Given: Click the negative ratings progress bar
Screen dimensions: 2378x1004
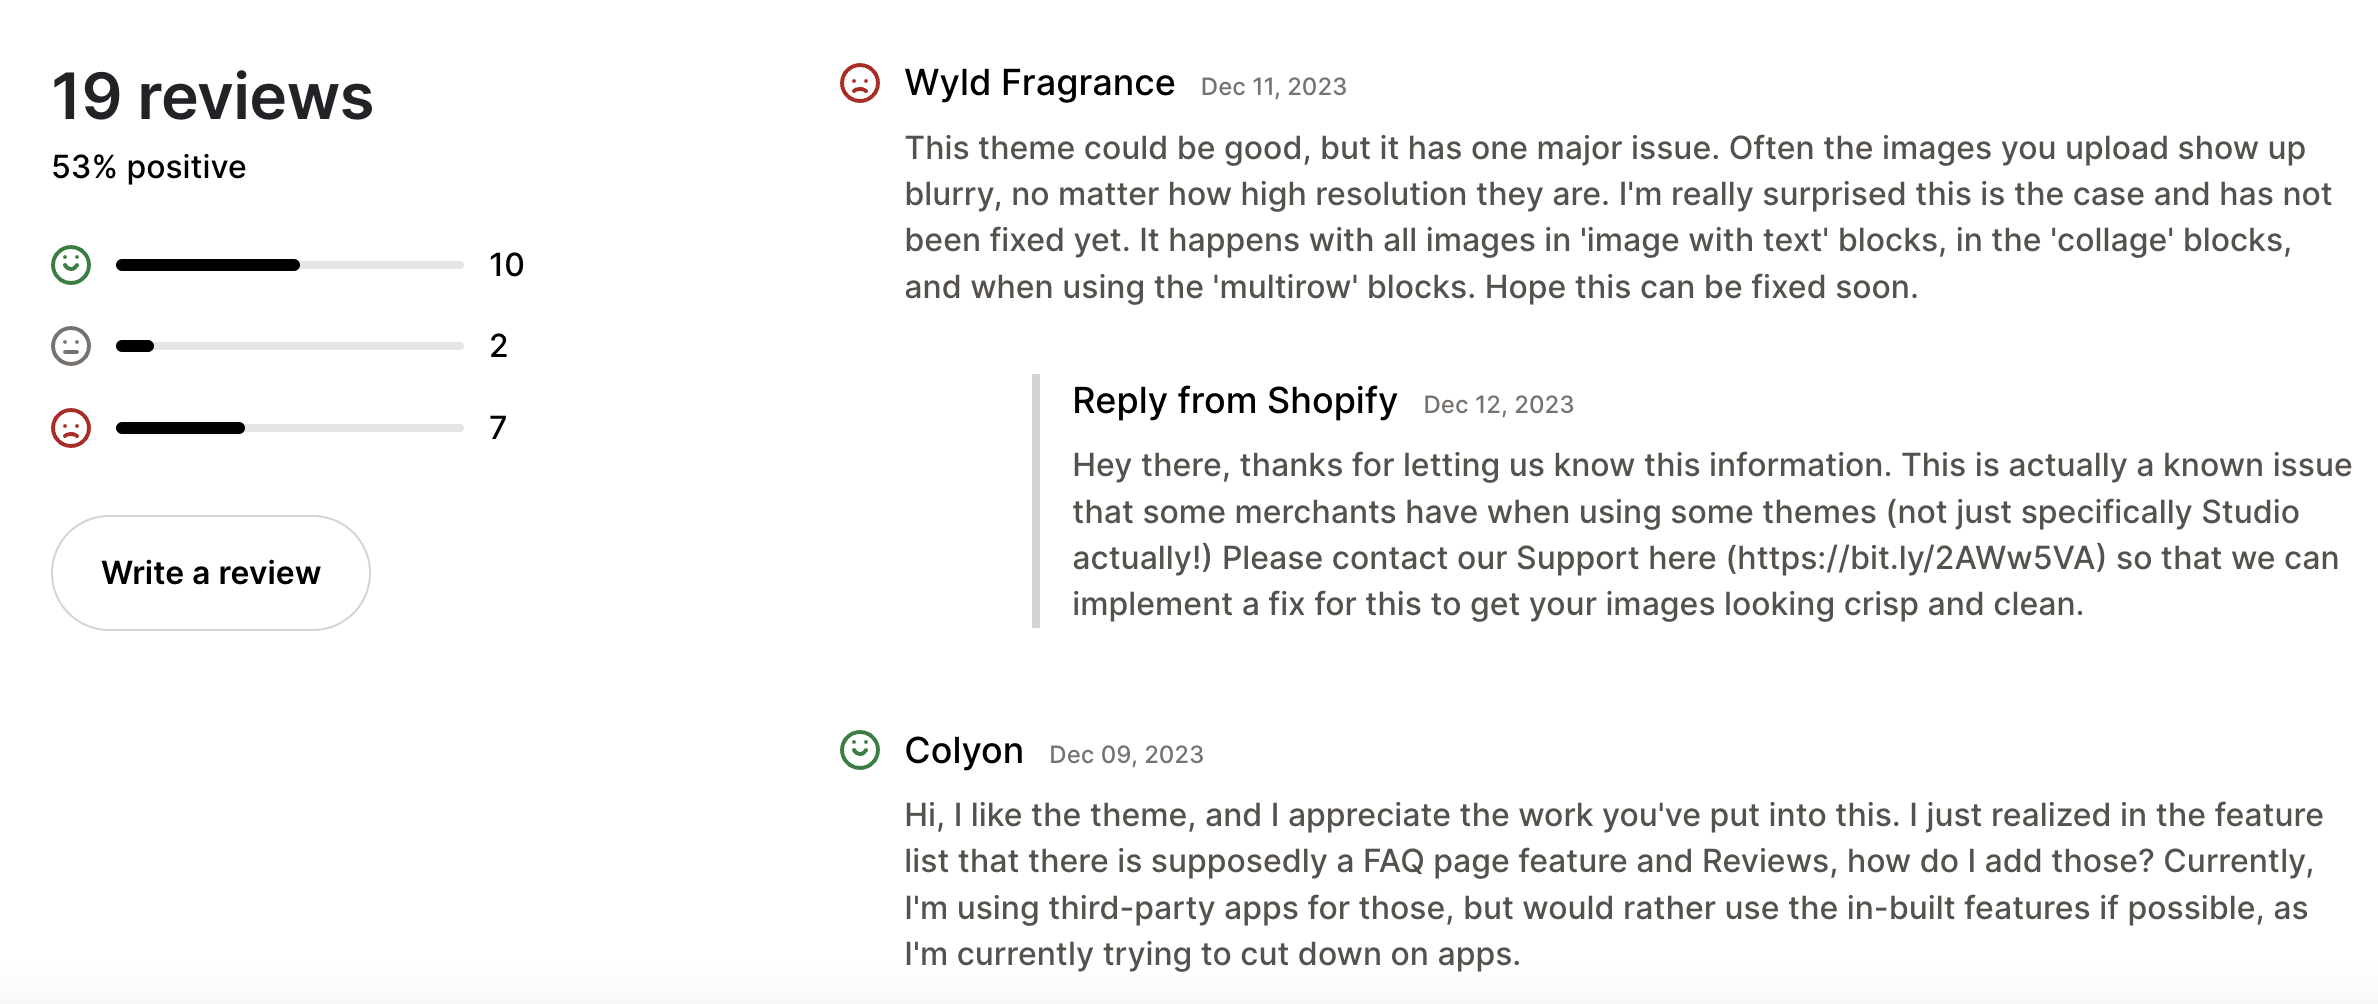Looking at the screenshot, I should 290,427.
